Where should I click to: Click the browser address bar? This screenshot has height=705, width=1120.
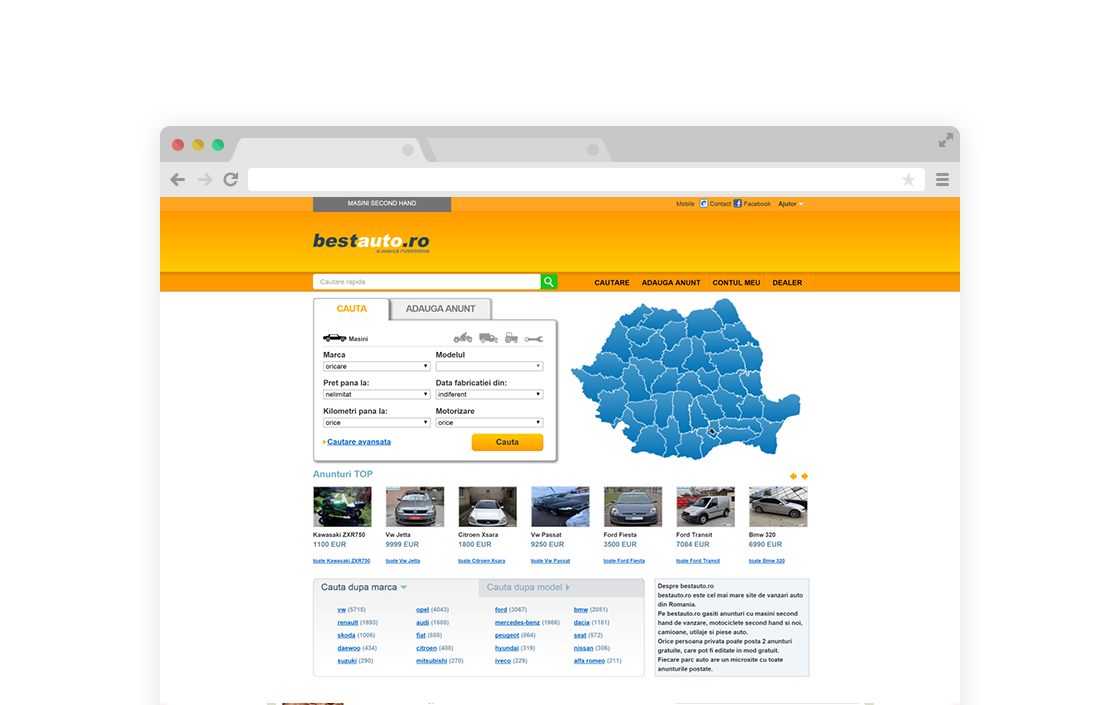pyautogui.click(x=586, y=179)
